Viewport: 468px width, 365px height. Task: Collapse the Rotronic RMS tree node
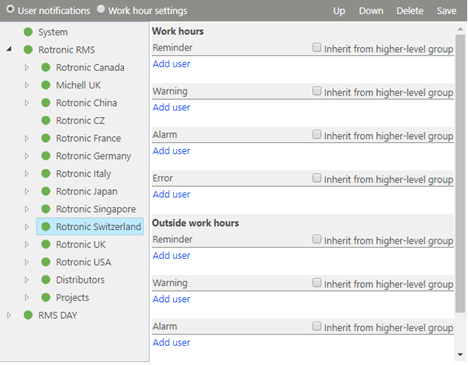pyautogui.click(x=9, y=49)
